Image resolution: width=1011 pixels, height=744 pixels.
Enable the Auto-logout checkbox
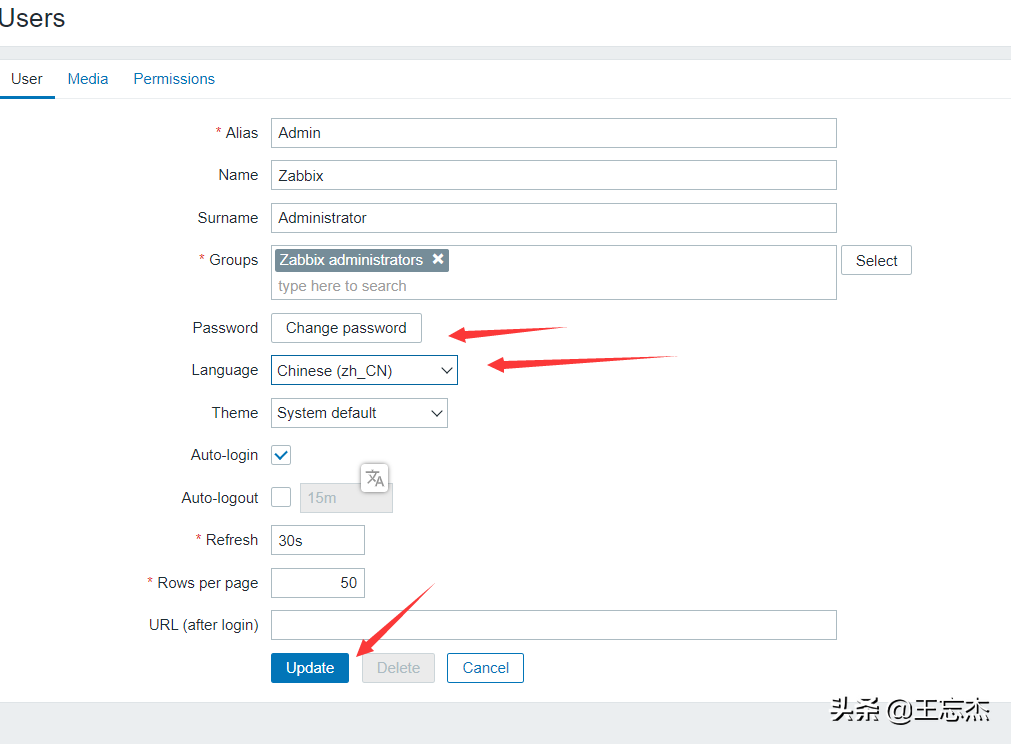click(281, 497)
